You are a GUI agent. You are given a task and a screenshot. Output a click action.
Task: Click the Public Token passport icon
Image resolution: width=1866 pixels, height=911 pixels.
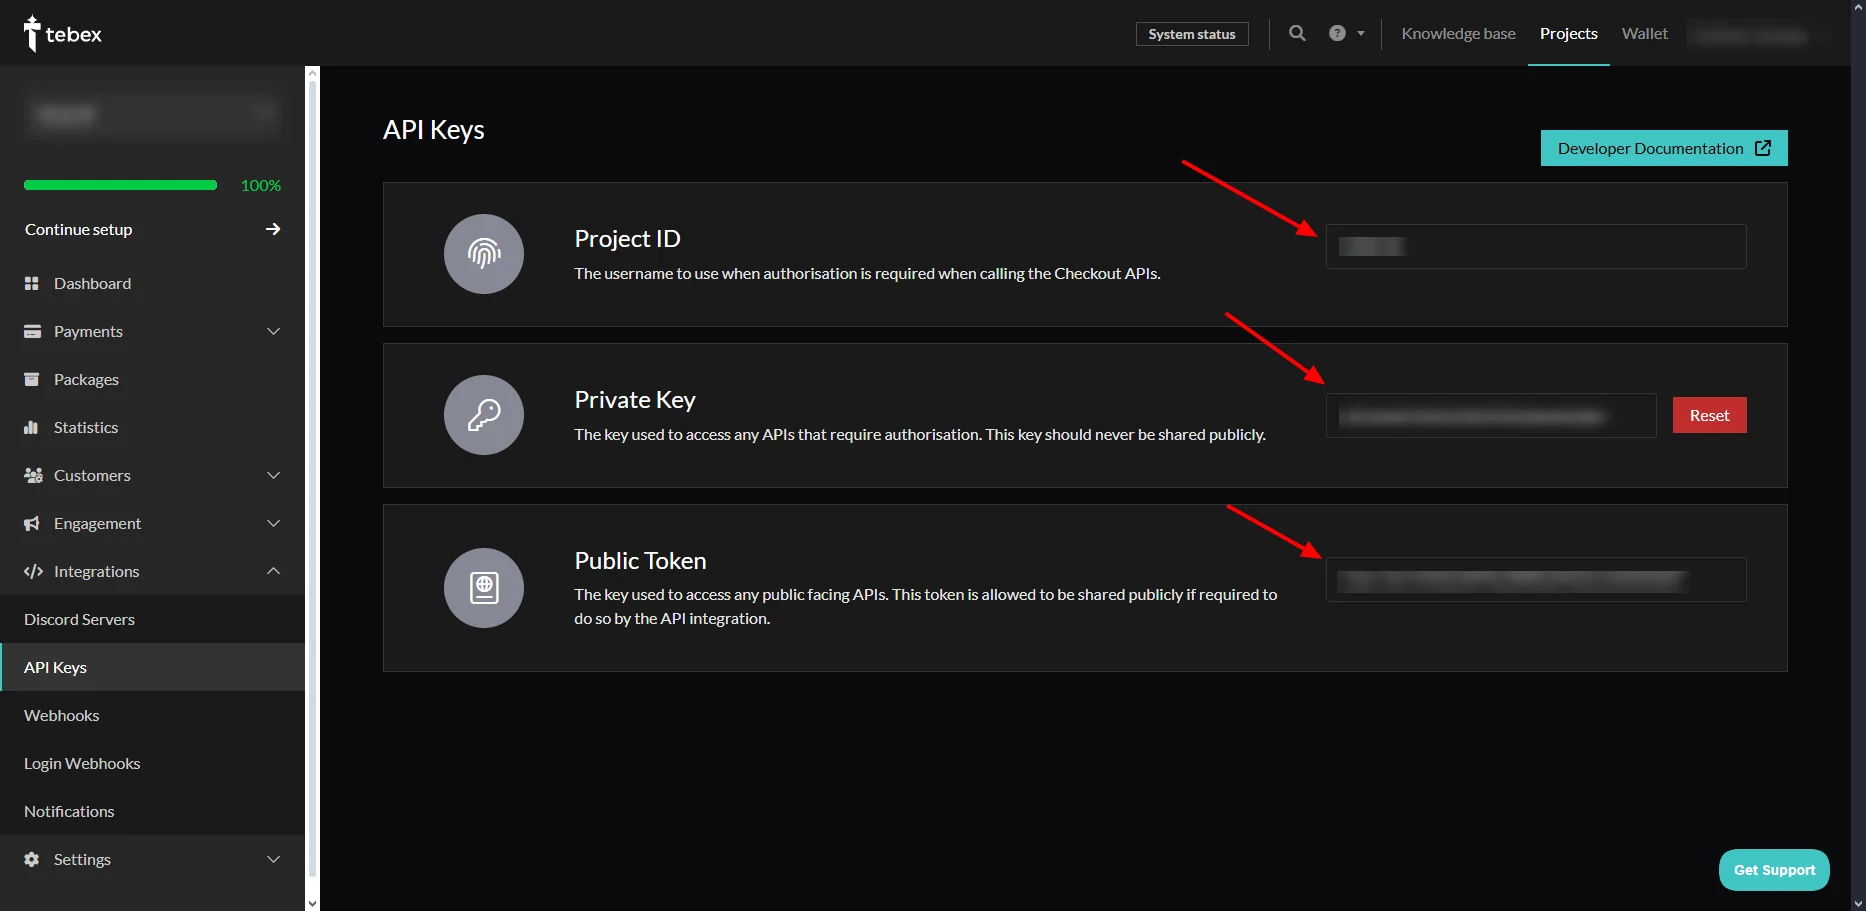pos(484,588)
